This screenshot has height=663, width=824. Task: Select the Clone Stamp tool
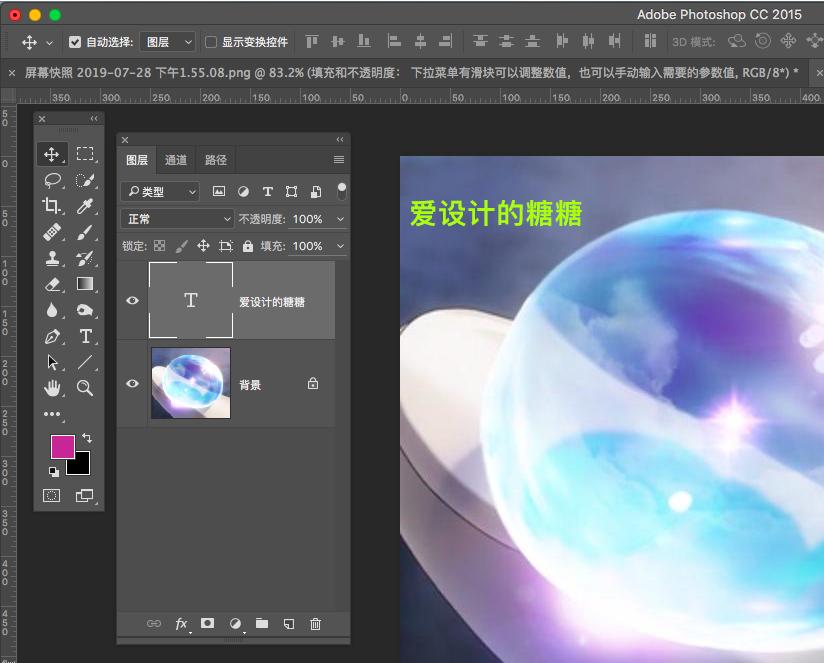coord(53,258)
